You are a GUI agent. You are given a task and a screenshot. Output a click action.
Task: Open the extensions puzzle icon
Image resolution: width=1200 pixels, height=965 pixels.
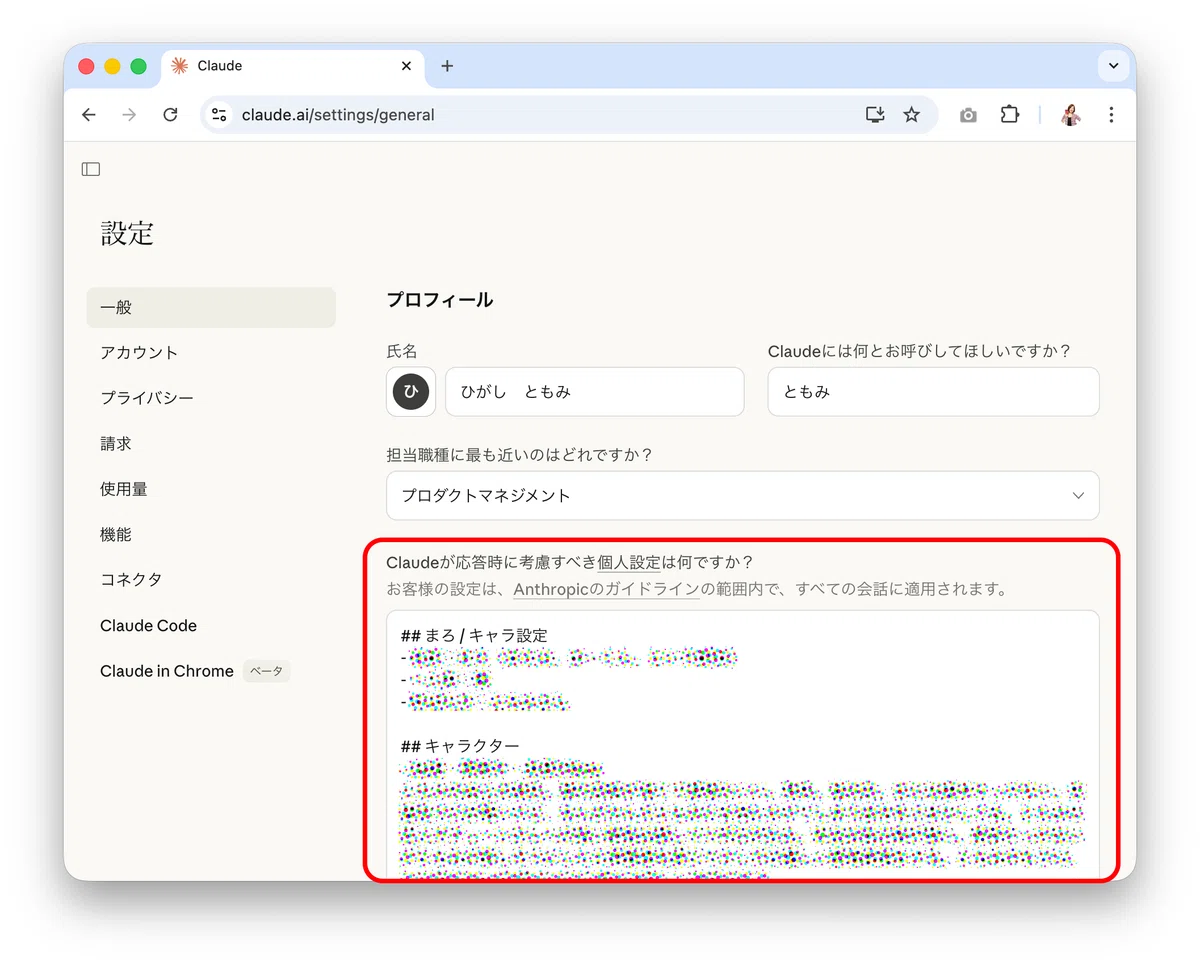[1009, 115]
